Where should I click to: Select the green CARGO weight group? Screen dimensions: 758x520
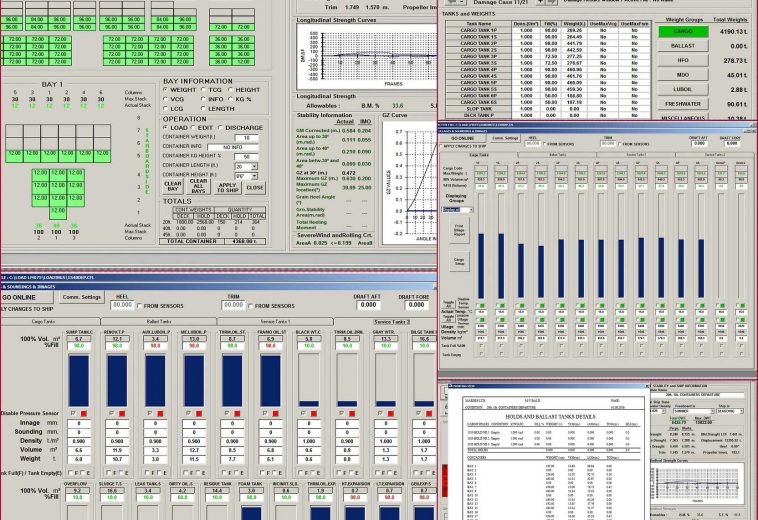[x=682, y=31]
